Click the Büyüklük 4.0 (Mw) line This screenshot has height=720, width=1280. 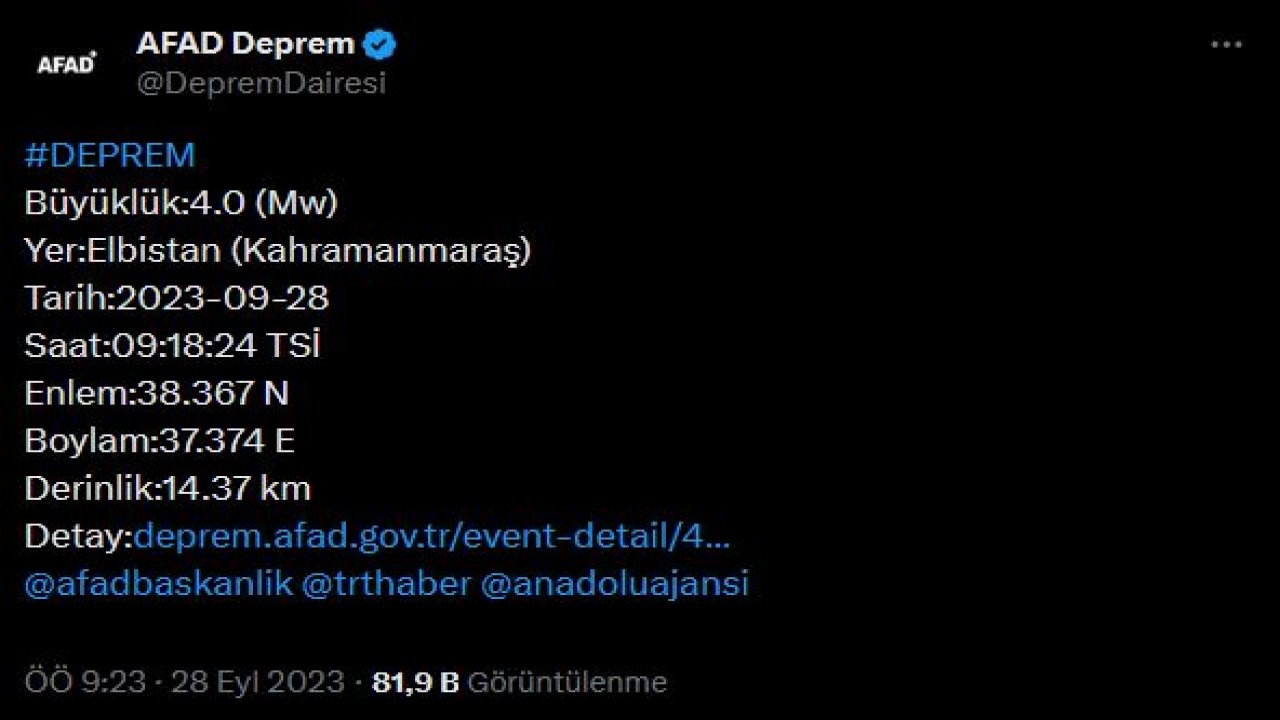[181, 204]
